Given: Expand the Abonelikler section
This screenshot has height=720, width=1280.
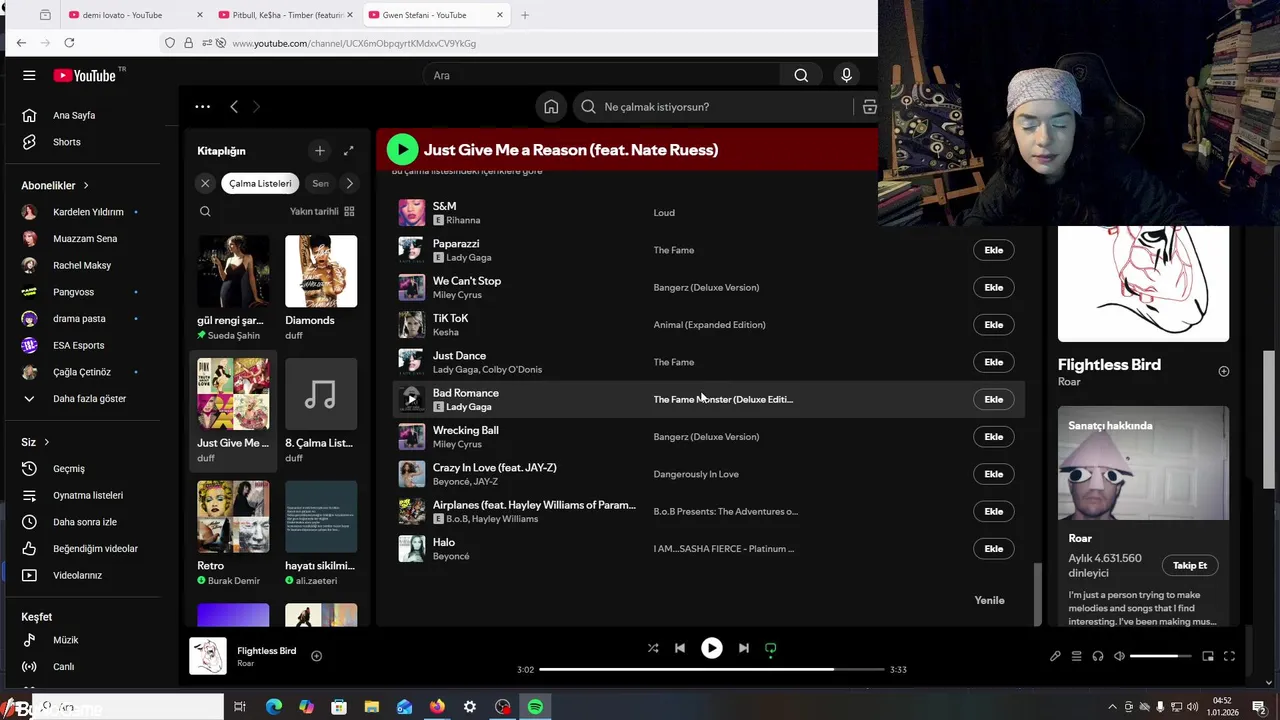Looking at the screenshot, I should pos(55,185).
